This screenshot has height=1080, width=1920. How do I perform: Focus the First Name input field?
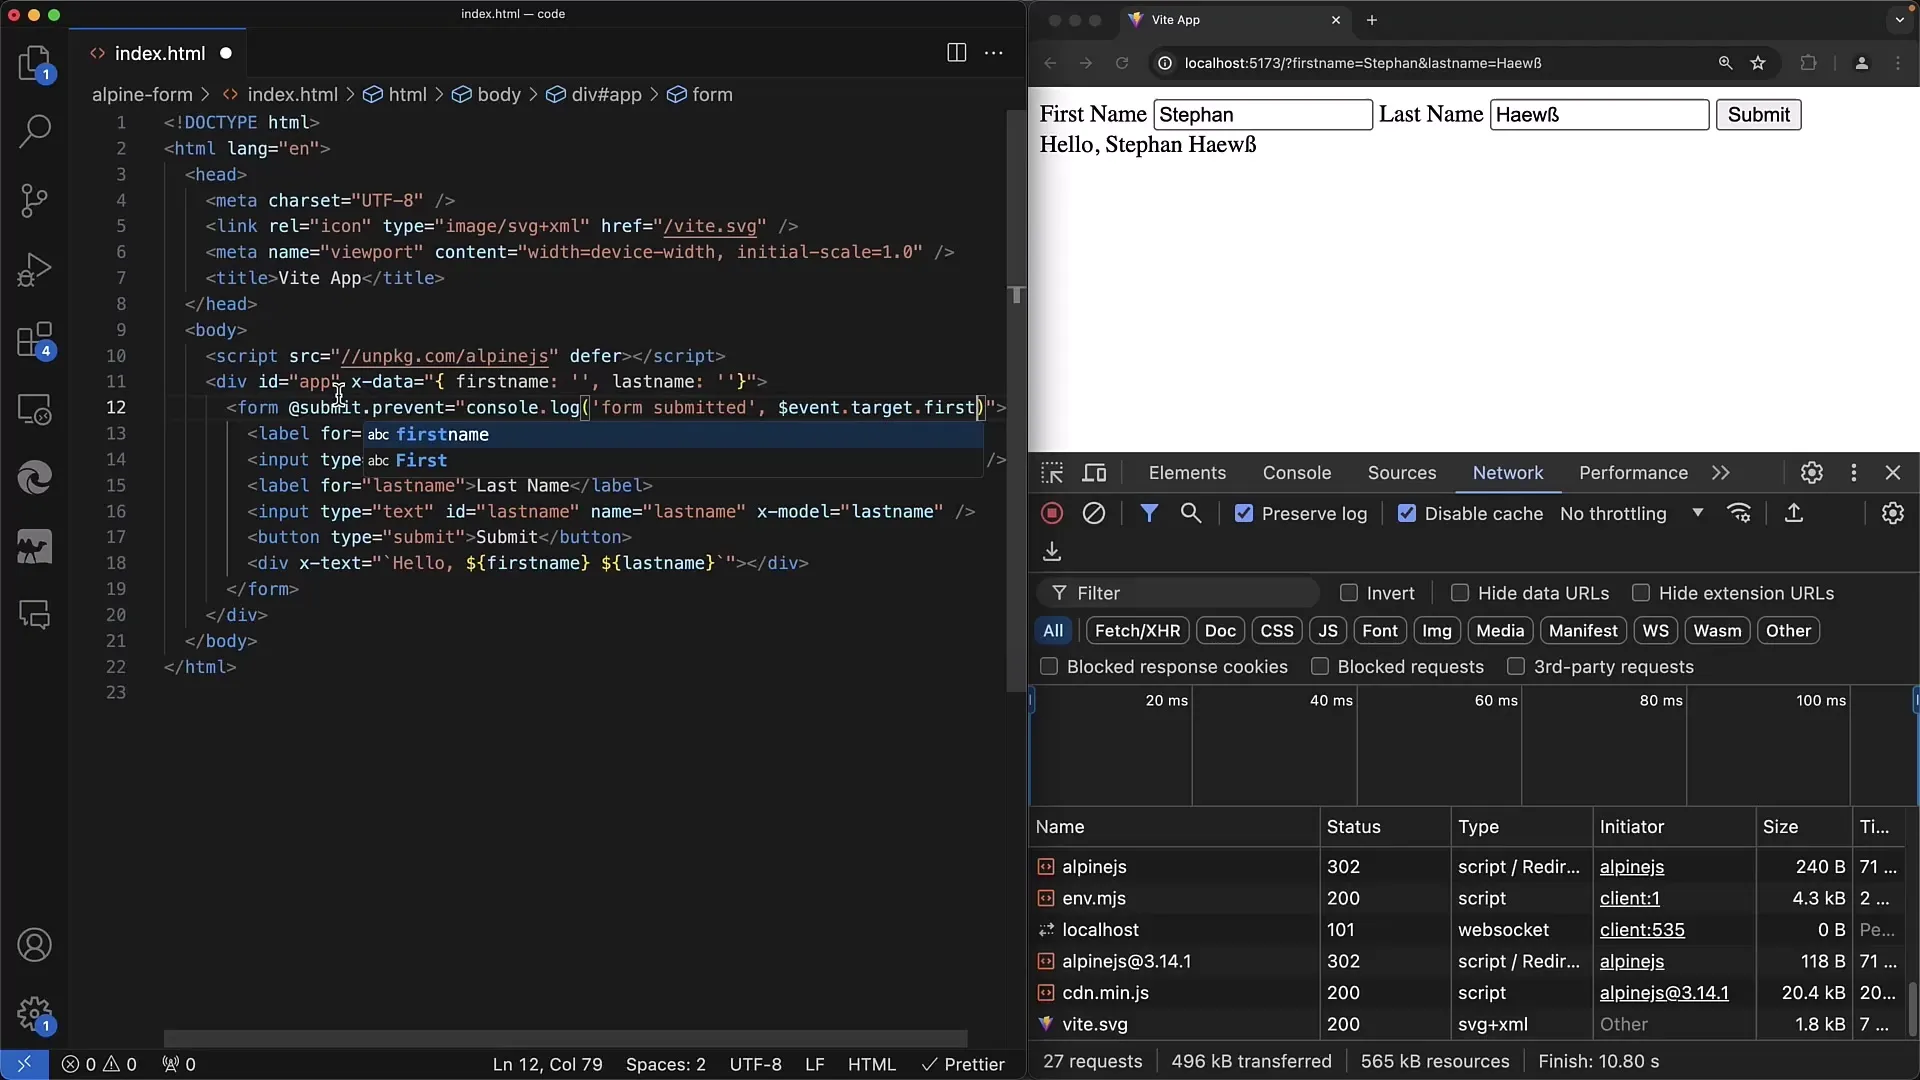click(x=1263, y=114)
